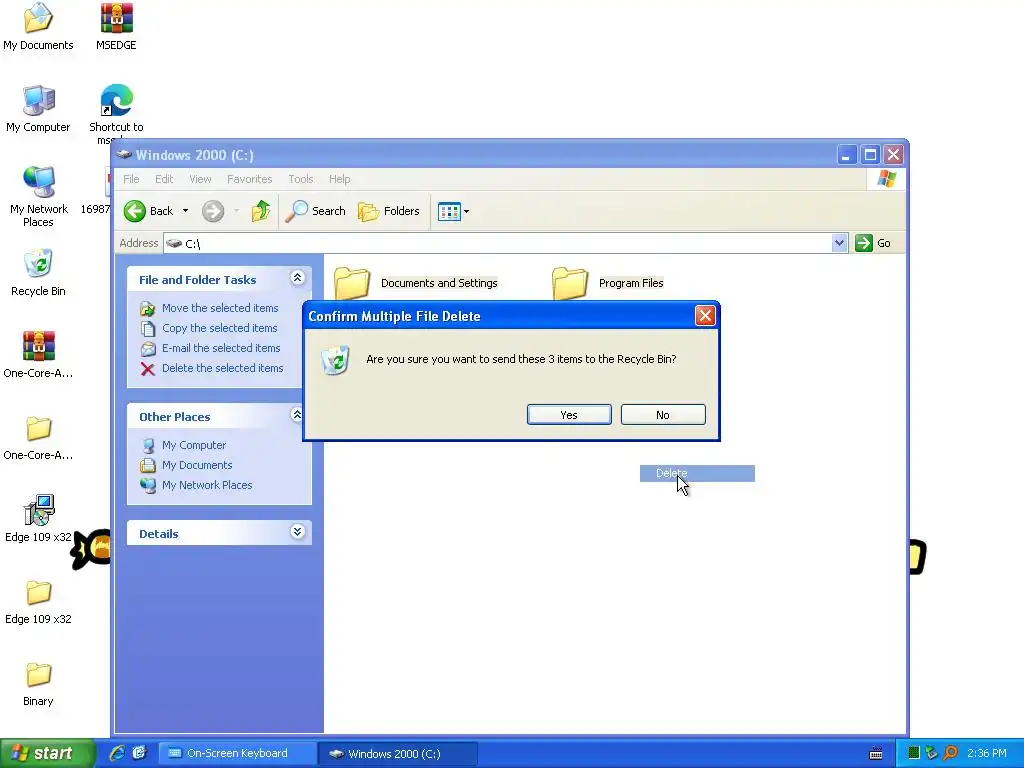The width and height of the screenshot is (1024, 768).
Task: Select the One-Core-A... WinRAR archive icon
Action: pyautogui.click(x=38, y=346)
